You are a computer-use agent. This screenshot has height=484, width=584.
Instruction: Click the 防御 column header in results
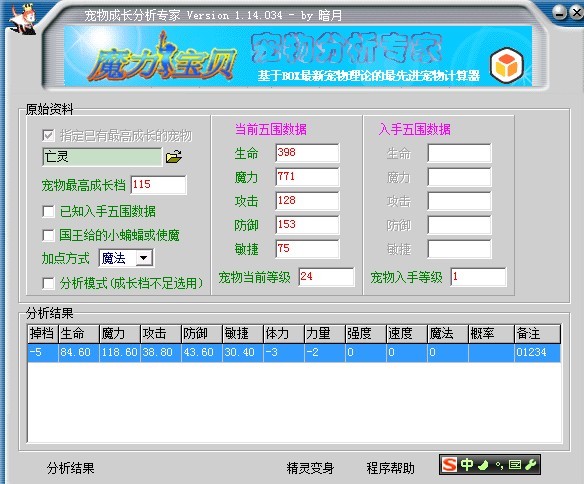click(x=201, y=334)
